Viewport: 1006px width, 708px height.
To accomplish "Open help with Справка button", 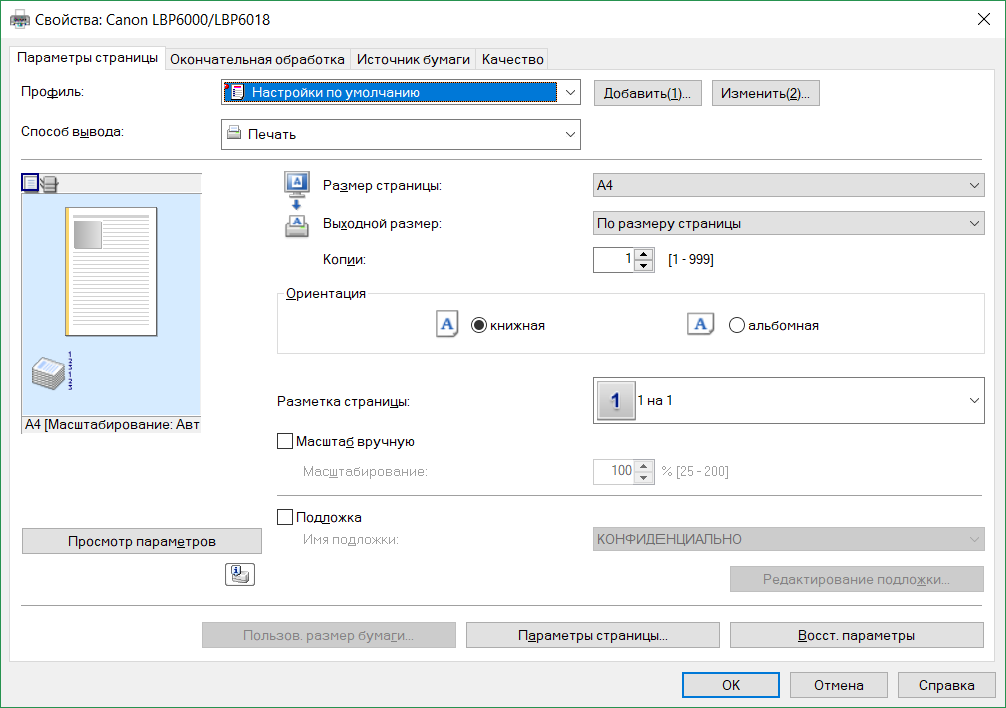I will point(946,685).
